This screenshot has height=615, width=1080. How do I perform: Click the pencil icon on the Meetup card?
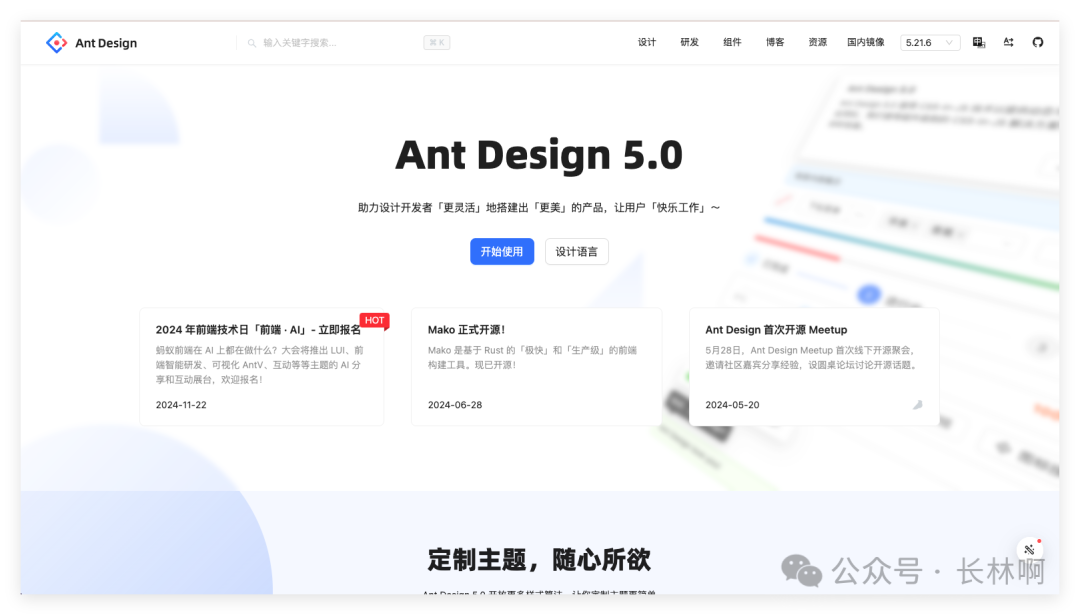[x=919, y=404]
